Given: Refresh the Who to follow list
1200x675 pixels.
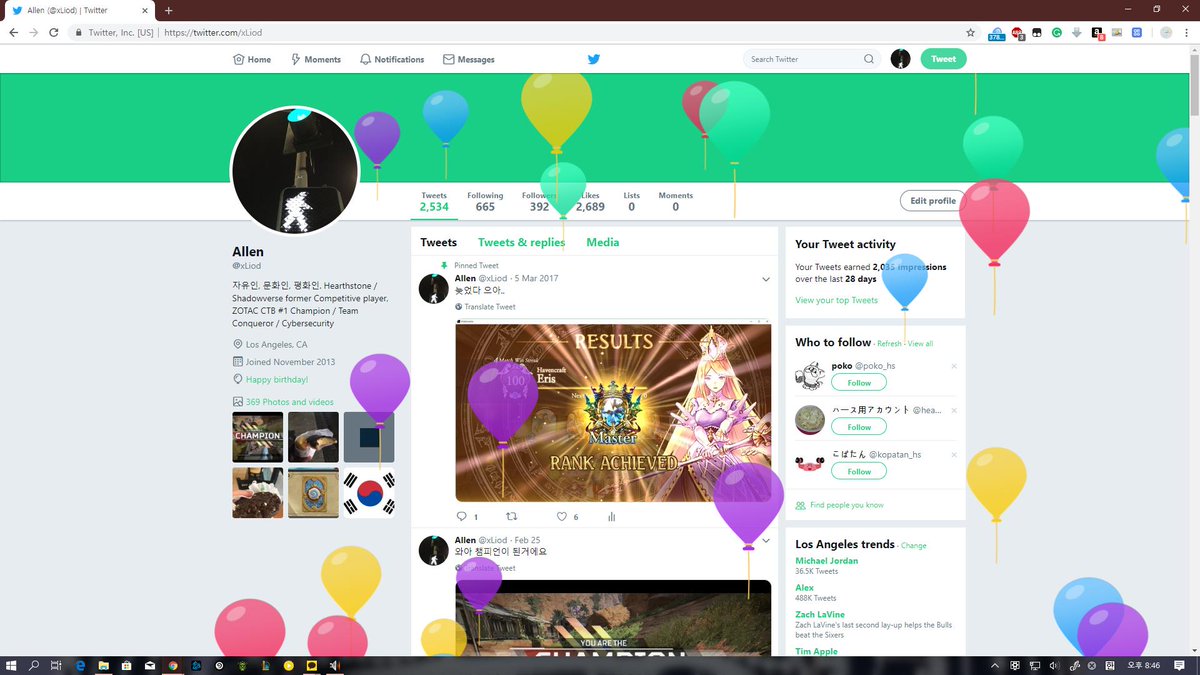Looking at the screenshot, I should tap(889, 344).
